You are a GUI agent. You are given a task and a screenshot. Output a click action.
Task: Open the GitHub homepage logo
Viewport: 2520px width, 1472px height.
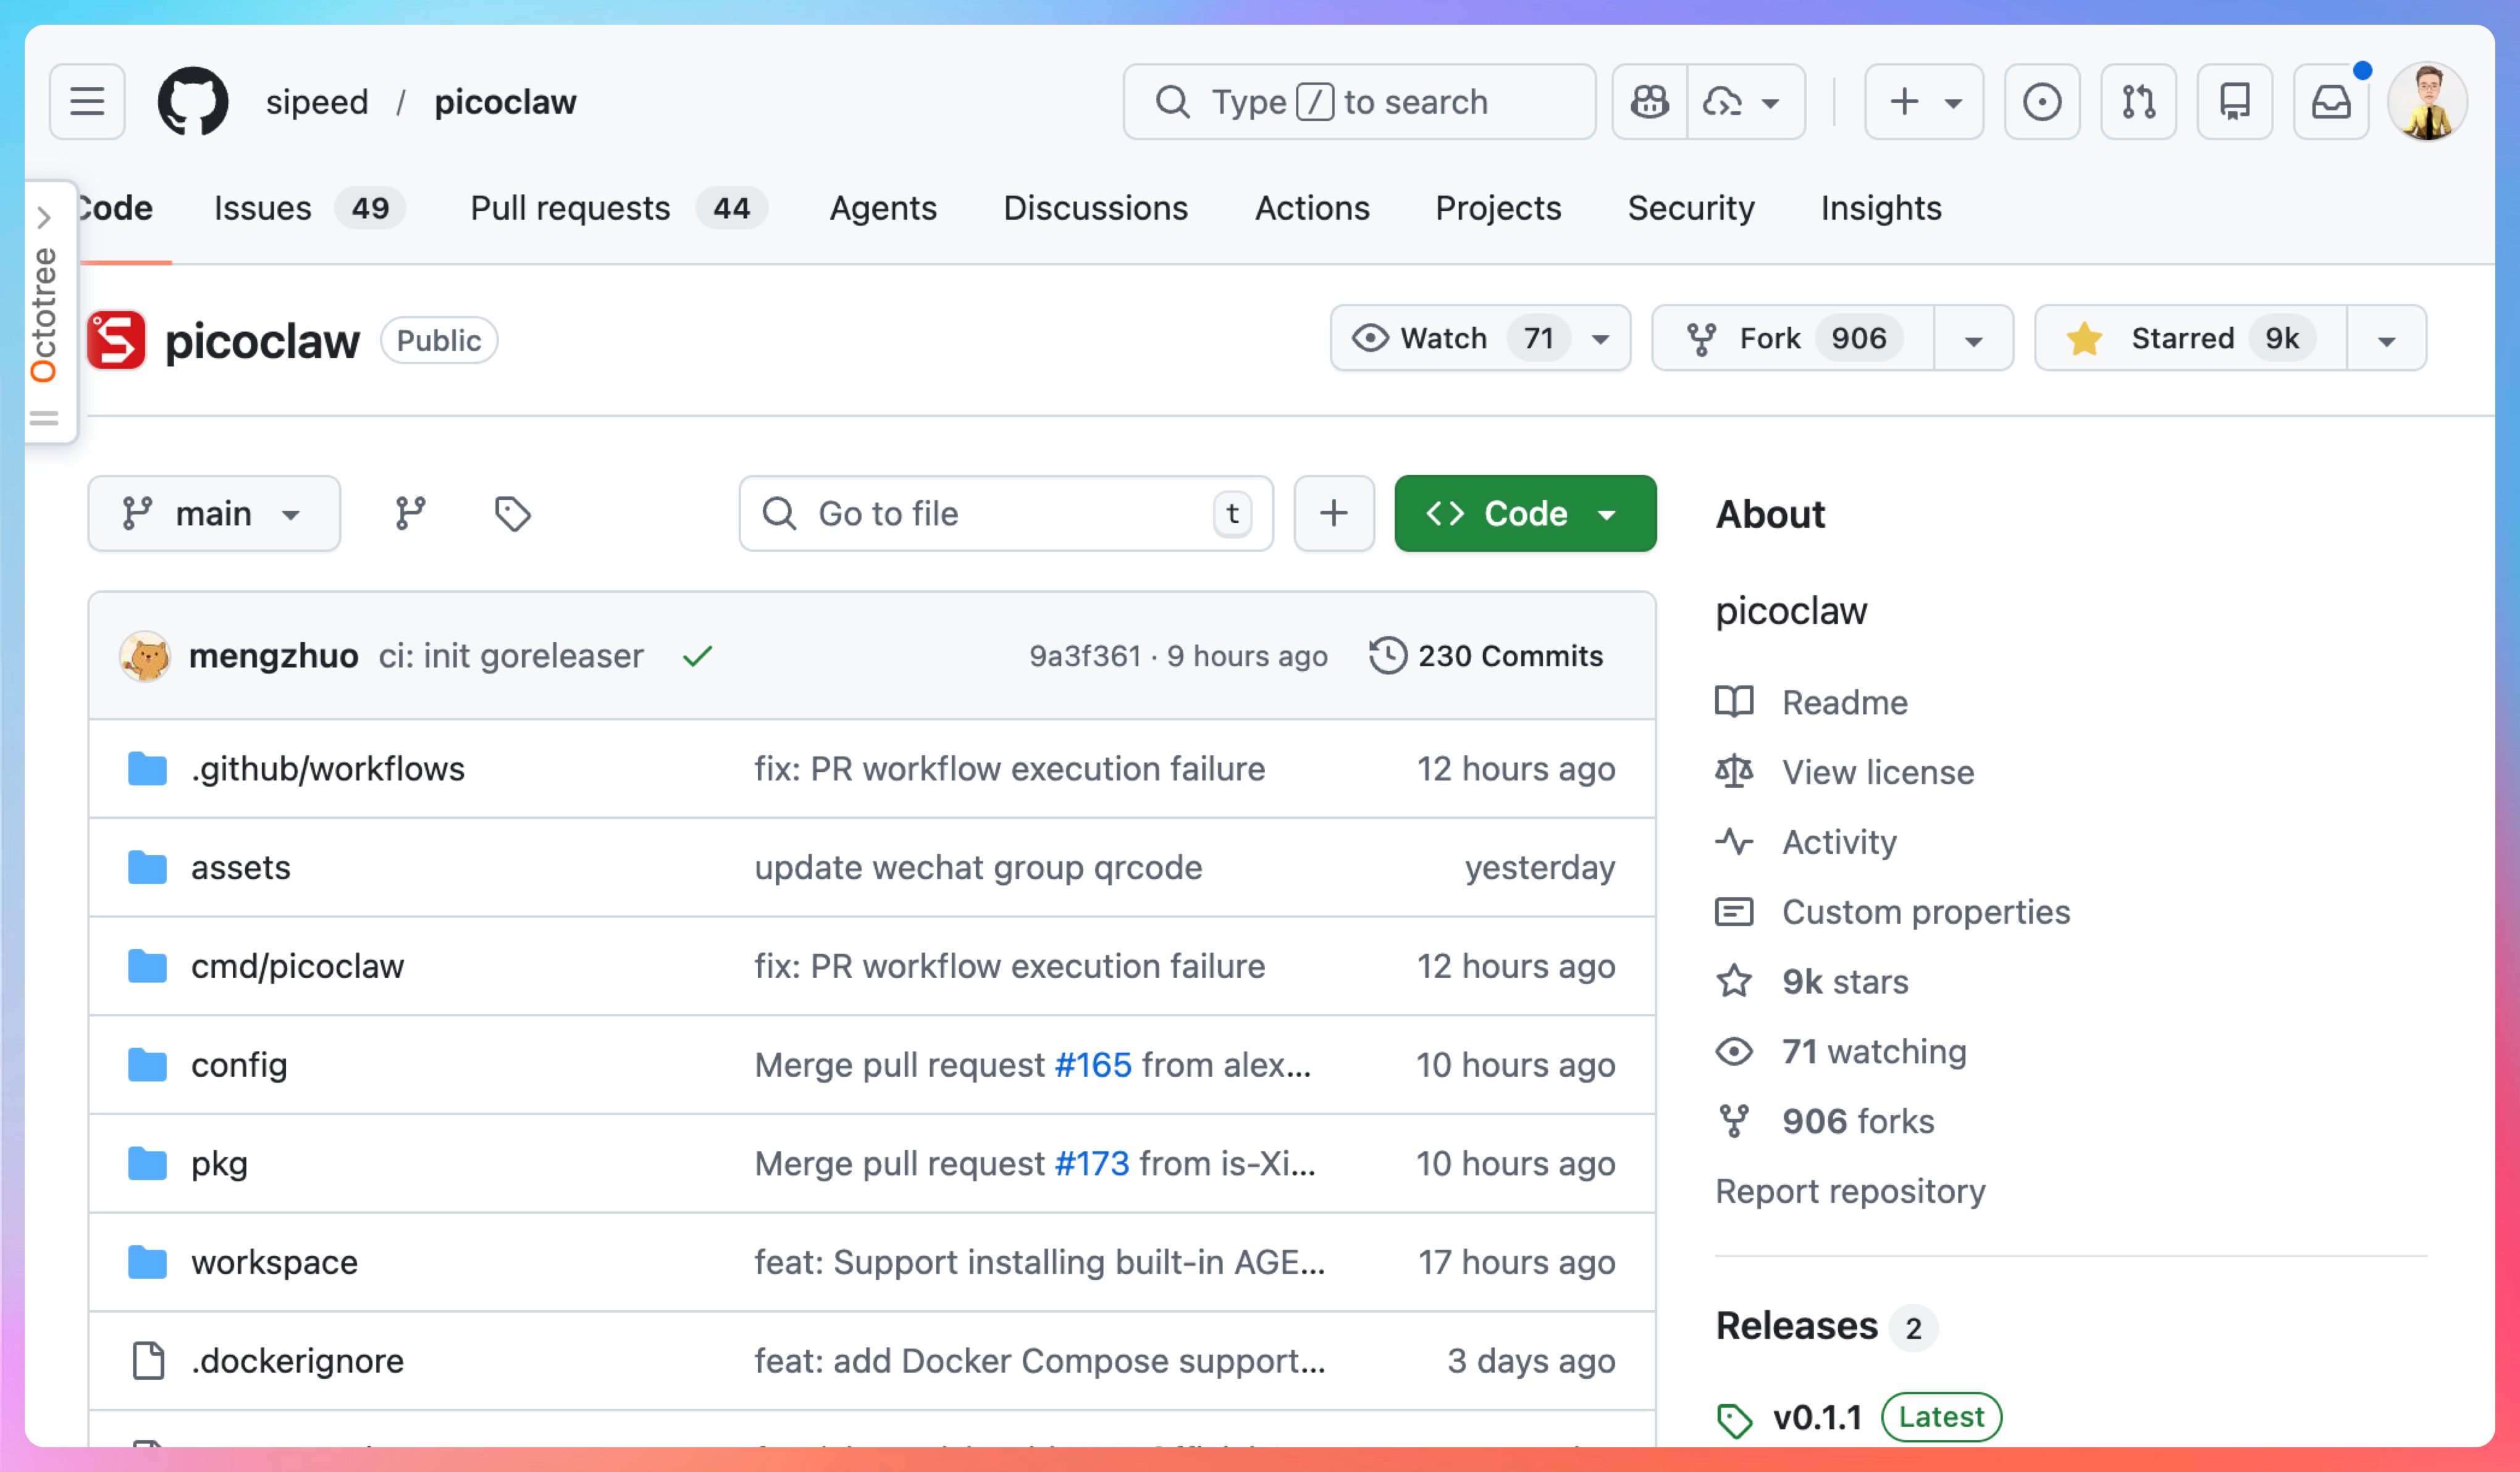[x=192, y=101]
